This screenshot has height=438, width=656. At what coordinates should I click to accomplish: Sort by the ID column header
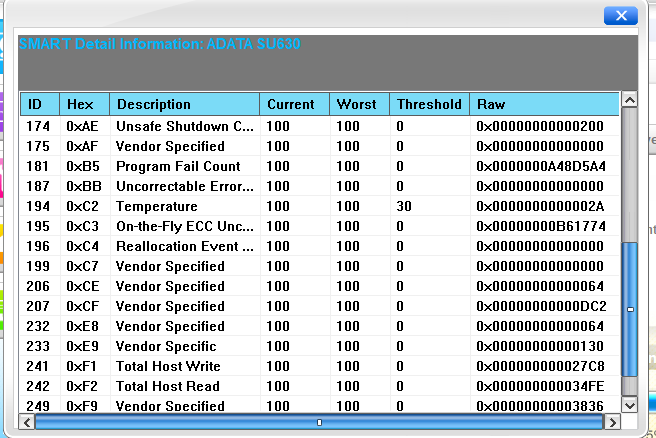click(40, 104)
